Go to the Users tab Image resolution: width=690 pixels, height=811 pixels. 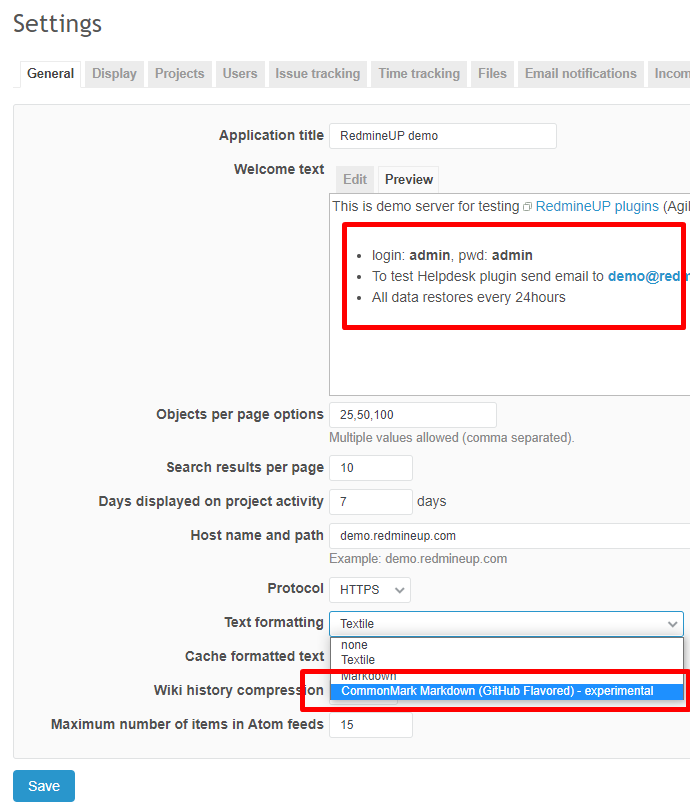(240, 74)
